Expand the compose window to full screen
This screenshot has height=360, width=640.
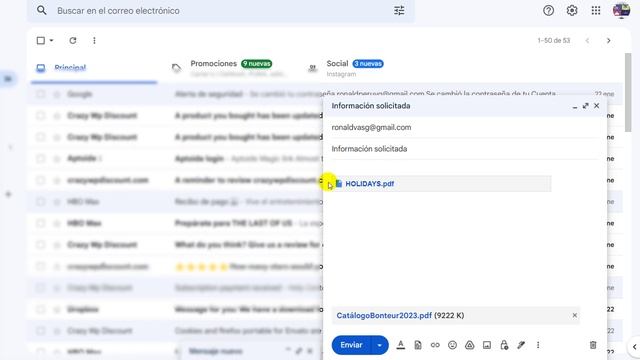click(585, 106)
